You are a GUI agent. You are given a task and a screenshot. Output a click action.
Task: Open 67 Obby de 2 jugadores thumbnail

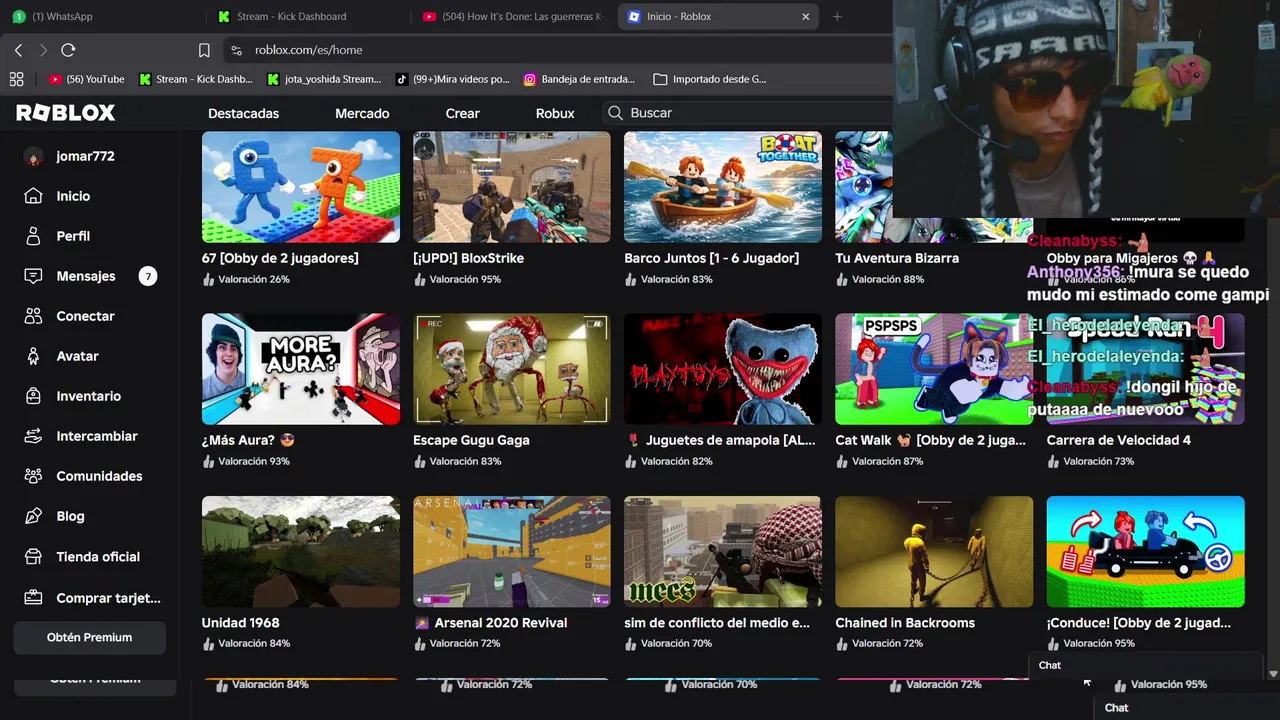click(301, 187)
